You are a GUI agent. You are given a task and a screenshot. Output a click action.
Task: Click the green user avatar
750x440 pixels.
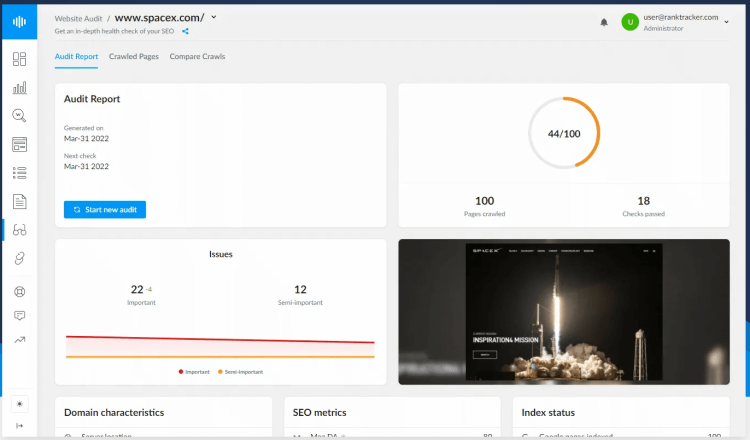[x=630, y=22]
